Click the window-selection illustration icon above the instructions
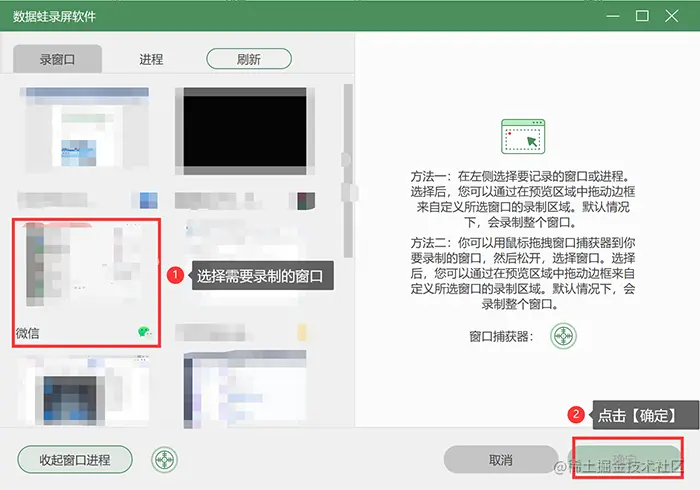 coord(523,137)
